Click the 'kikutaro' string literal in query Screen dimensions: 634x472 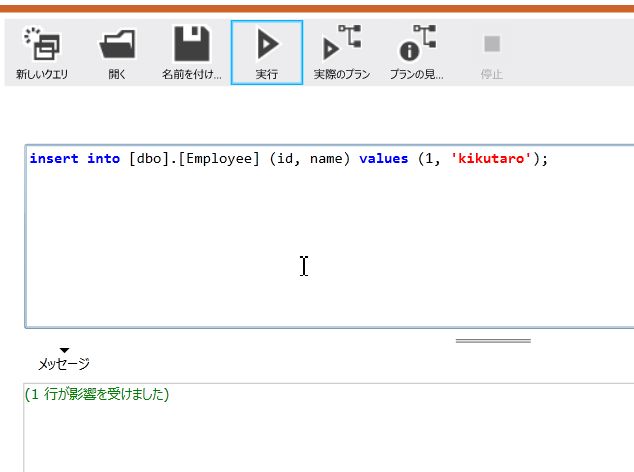[x=490, y=159]
